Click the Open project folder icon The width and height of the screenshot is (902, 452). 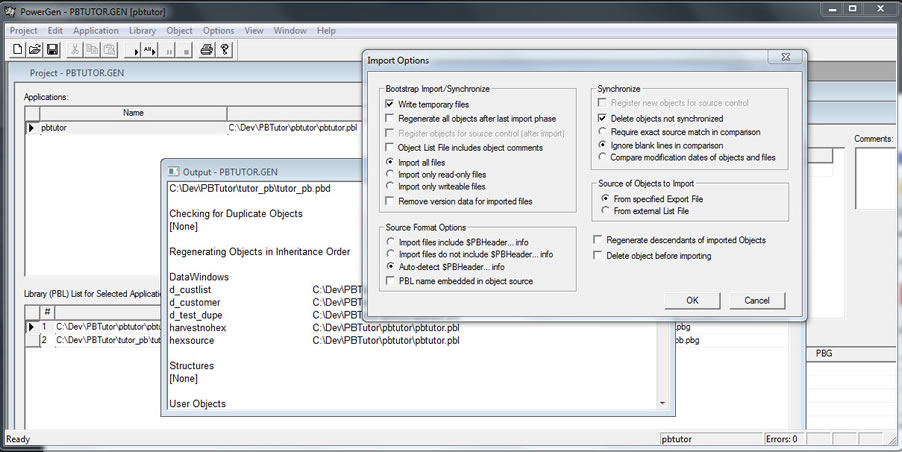pos(34,49)
